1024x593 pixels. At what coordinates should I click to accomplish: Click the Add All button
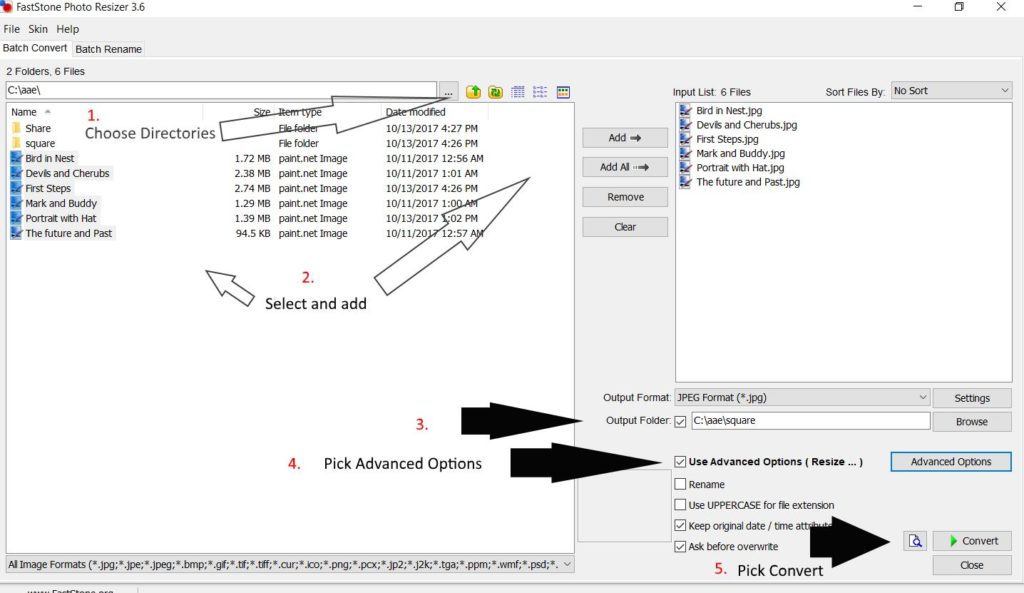(625, 167)
